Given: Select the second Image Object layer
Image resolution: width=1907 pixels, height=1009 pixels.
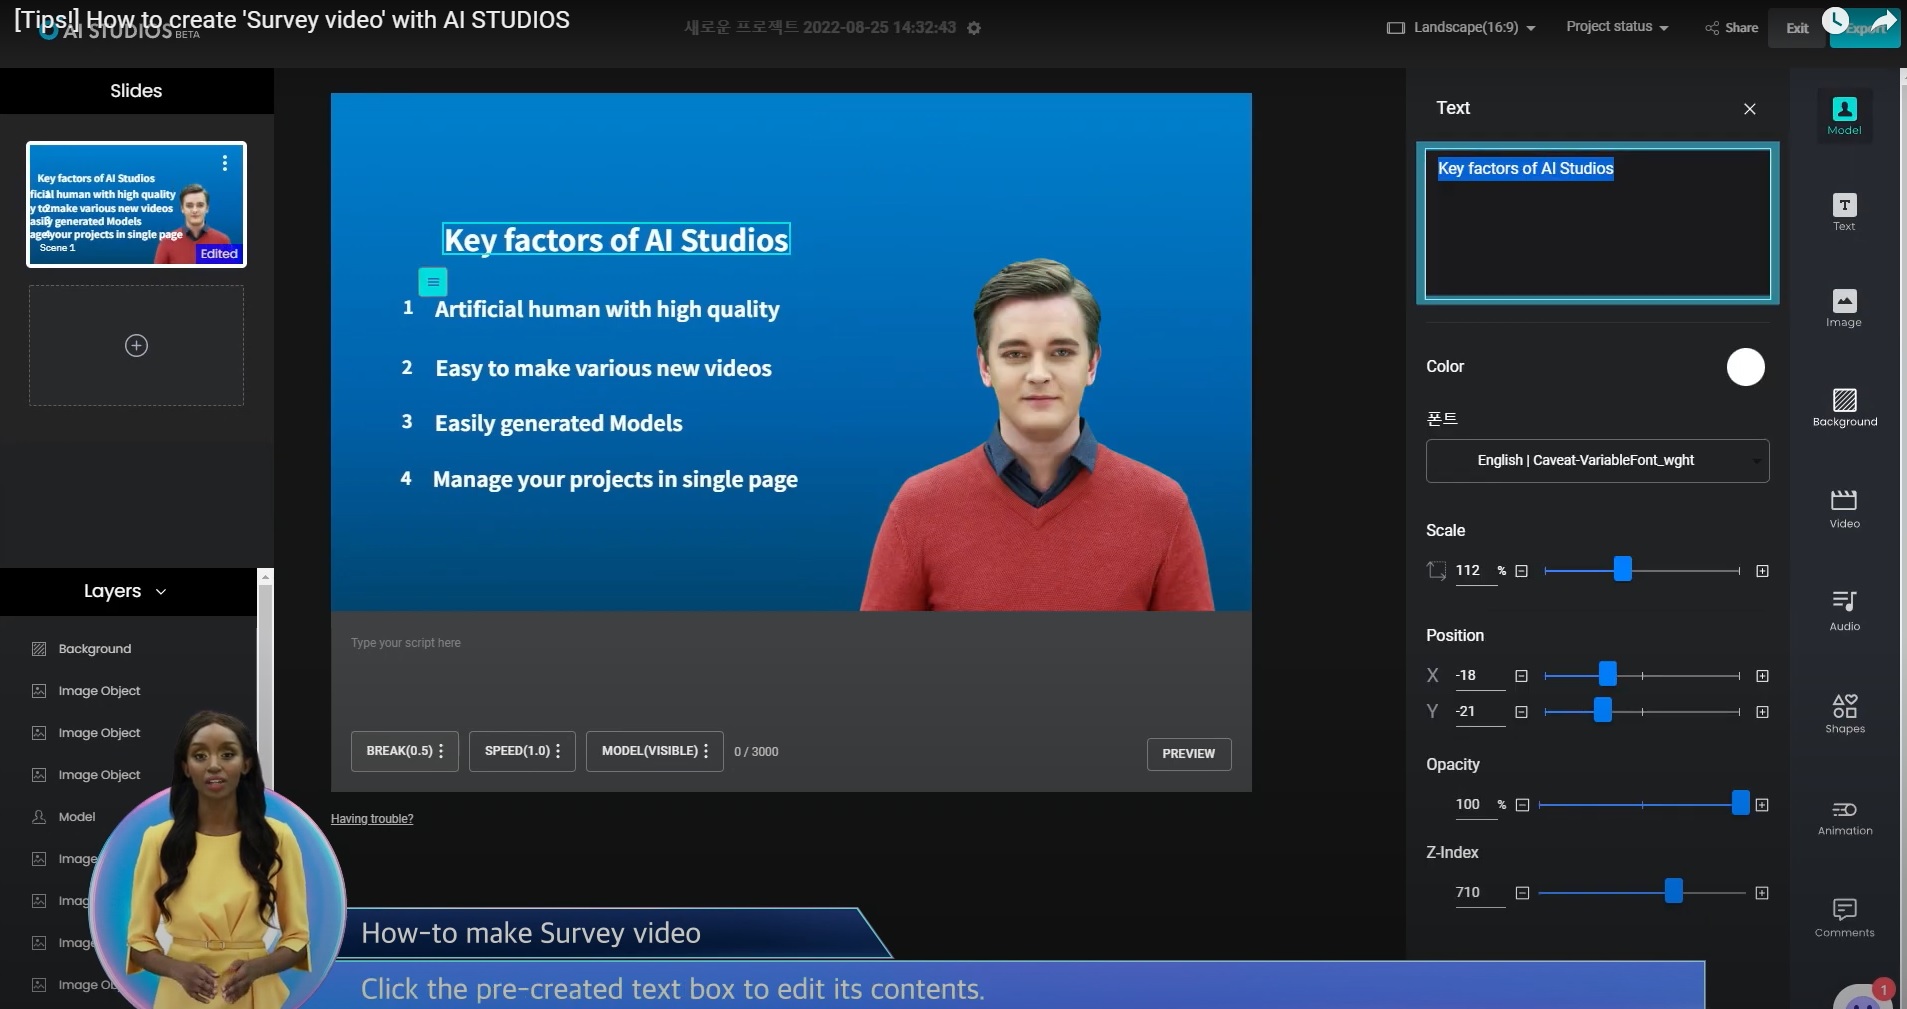Looking at the screenshot, I should click(98, 733).
